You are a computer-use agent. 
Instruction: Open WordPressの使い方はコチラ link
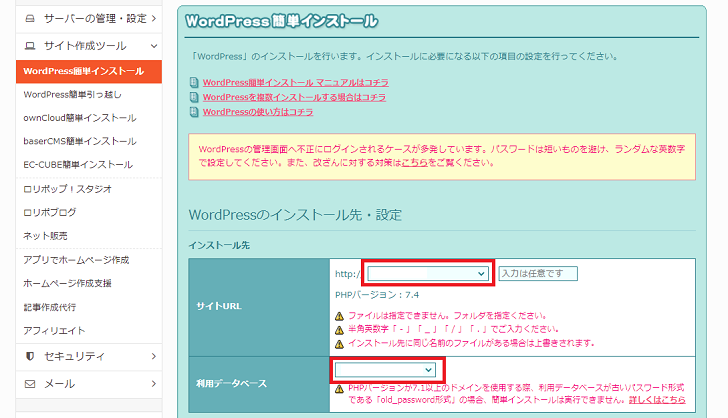click(x=258, y=112)
